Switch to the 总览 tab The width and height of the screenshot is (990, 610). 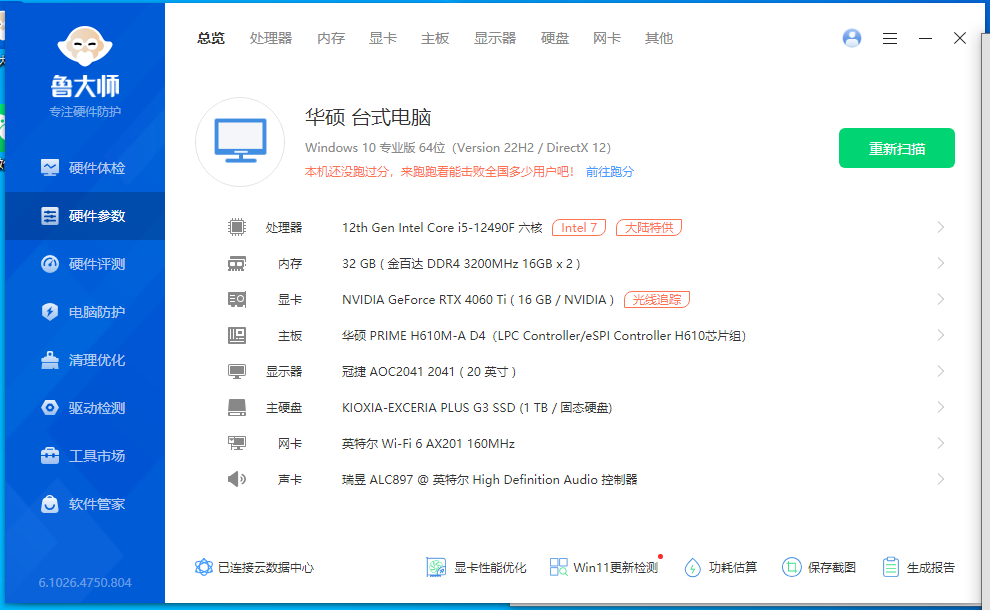[211, 39]
